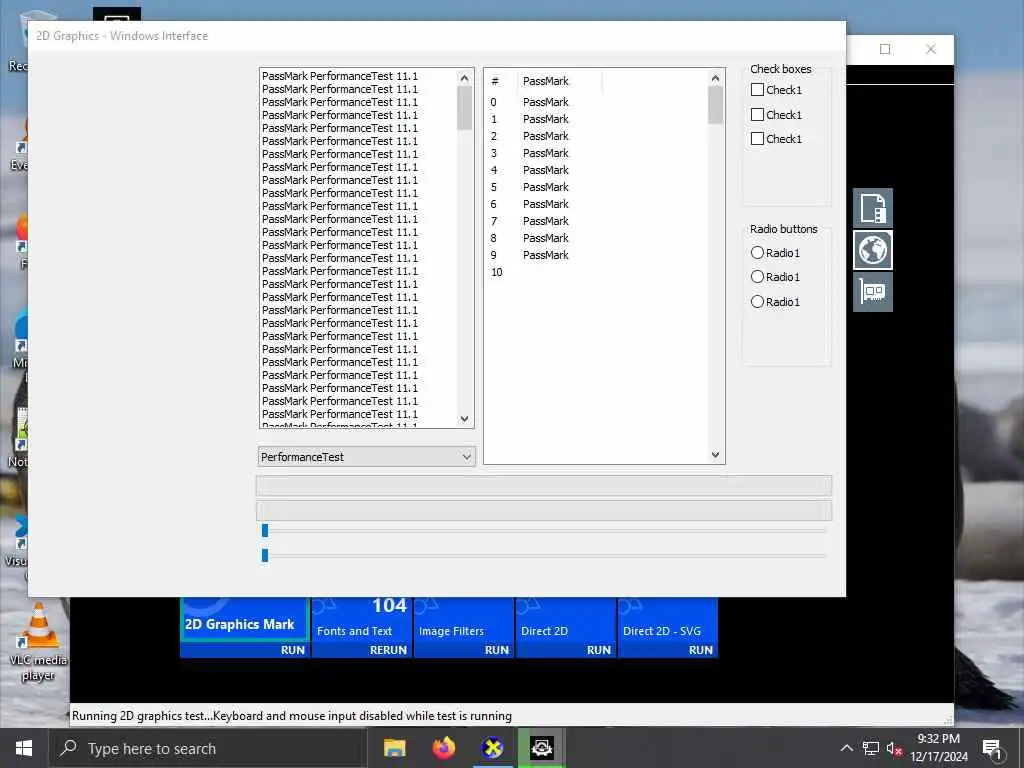
Task: Launch Firefox from the taskbar
Action: tap(443, 748)
